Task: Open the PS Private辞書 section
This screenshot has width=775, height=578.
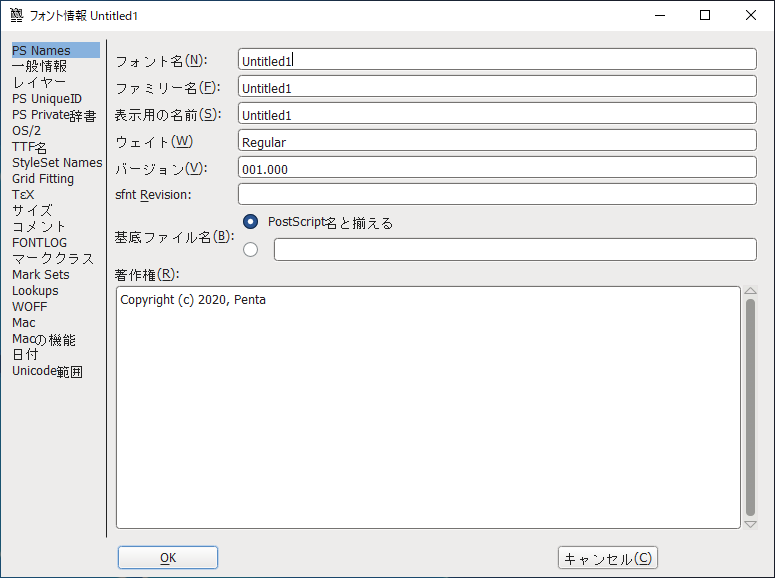Action: pos(54,115)
